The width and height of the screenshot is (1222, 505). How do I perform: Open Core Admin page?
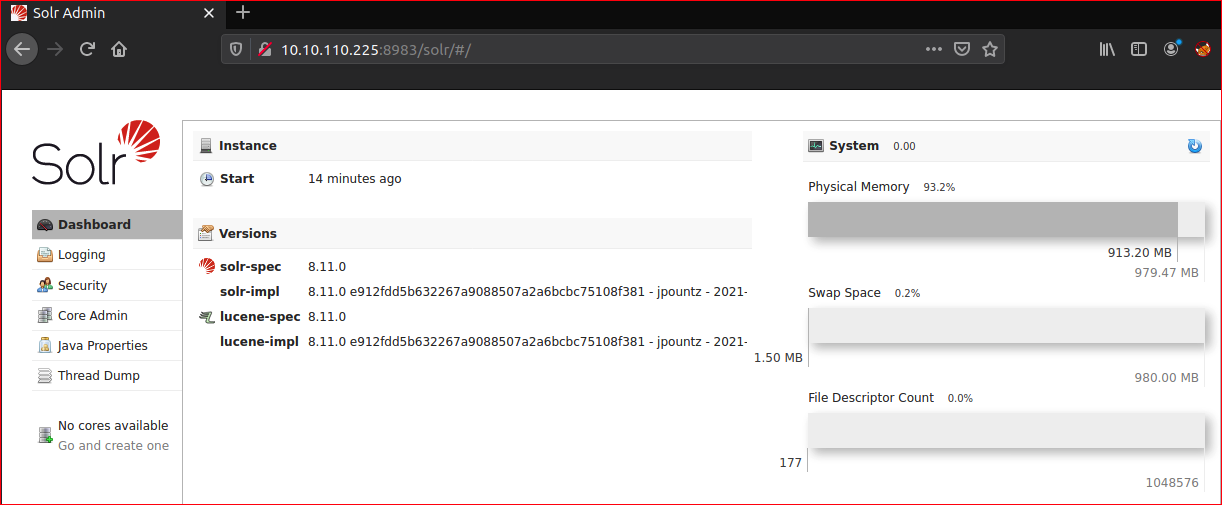tap(107, 315)
